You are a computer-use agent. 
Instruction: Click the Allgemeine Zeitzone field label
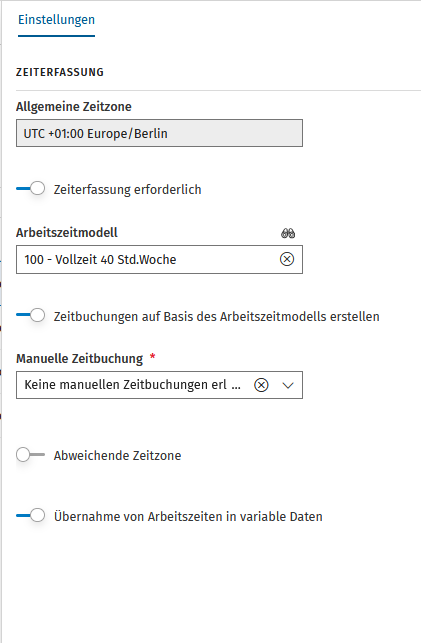(74, 107)
